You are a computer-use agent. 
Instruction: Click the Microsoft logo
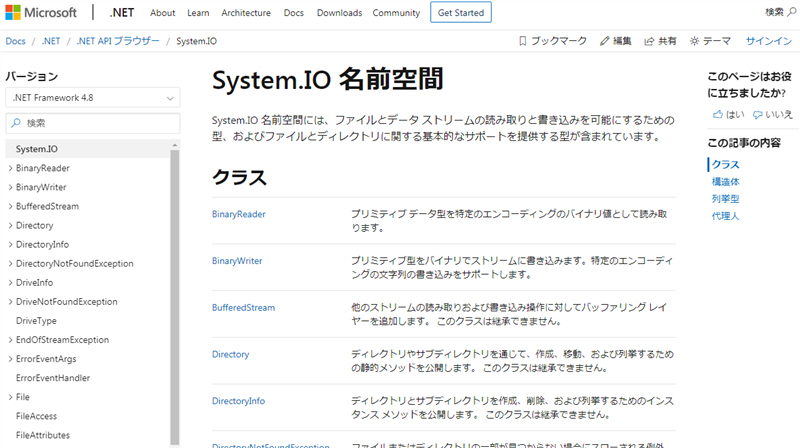point(41,12)
